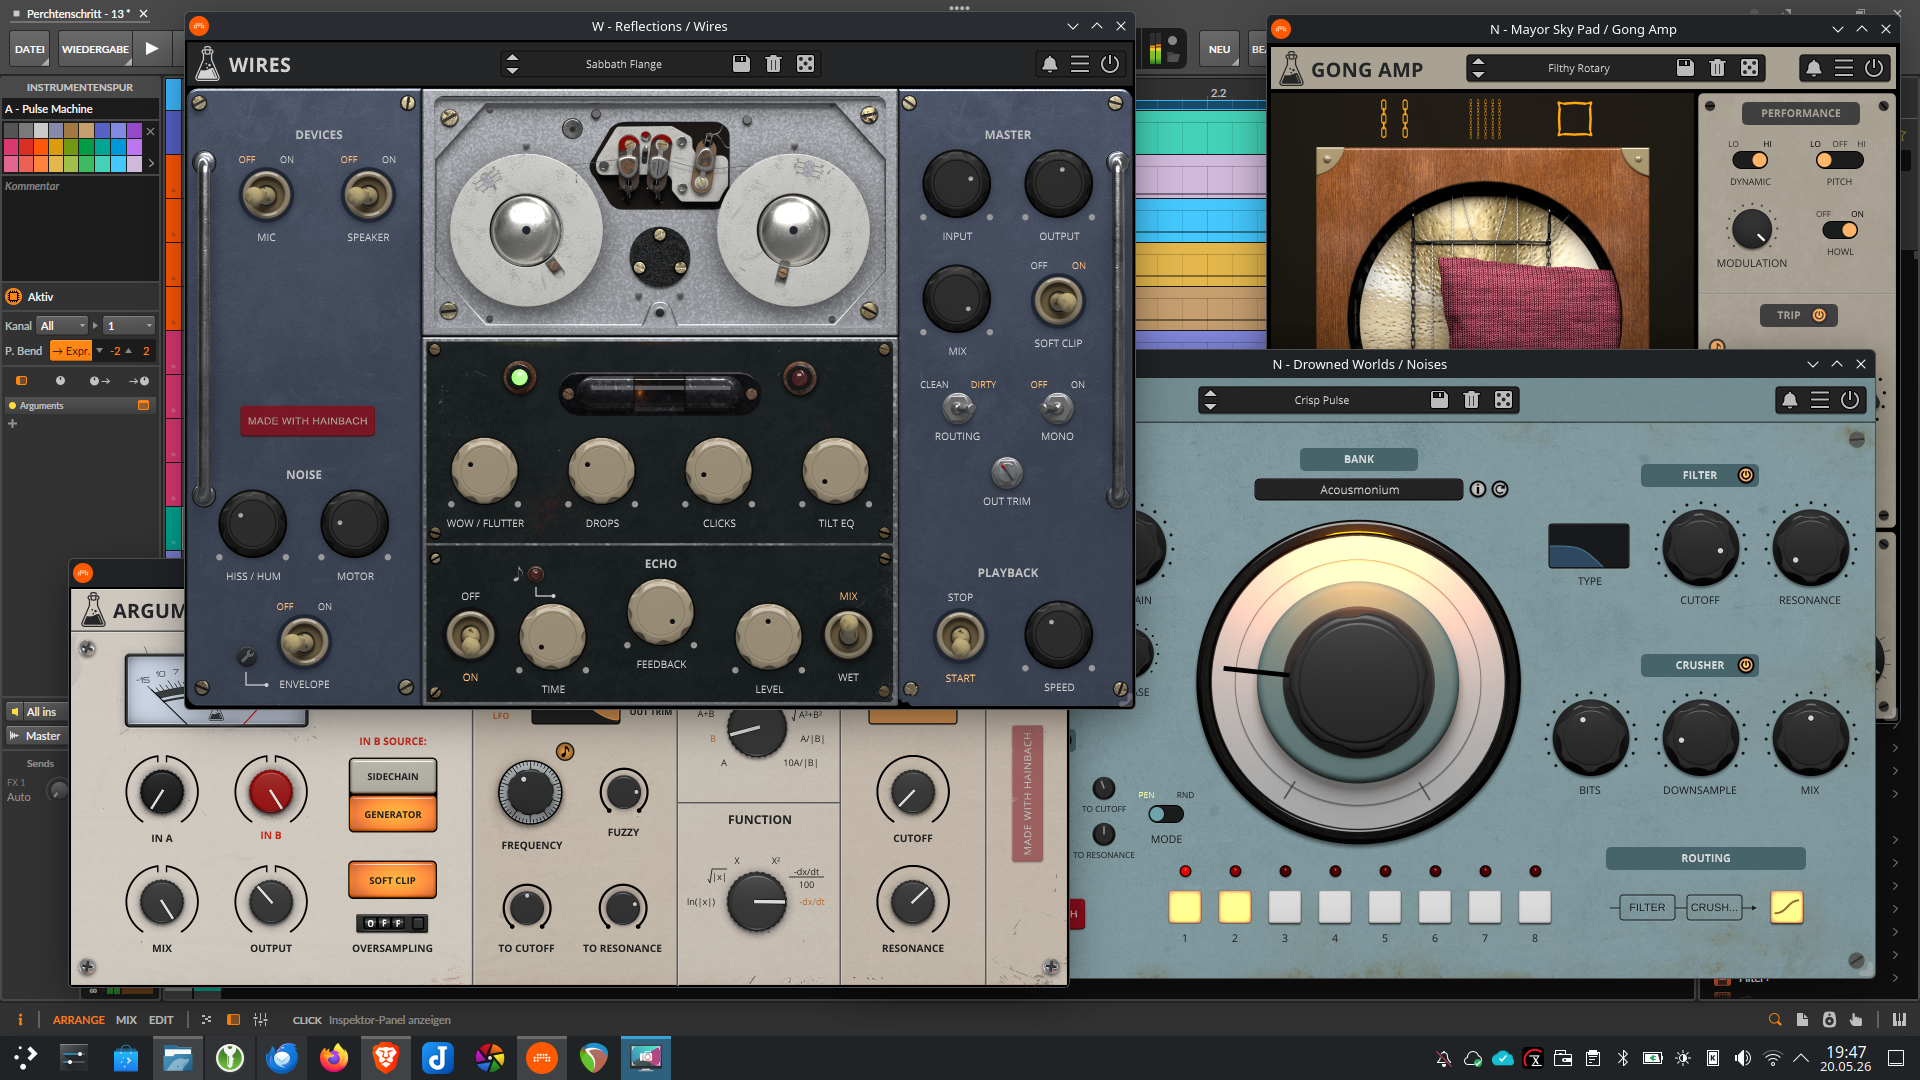Open the DATEI menu

(30, 49)
